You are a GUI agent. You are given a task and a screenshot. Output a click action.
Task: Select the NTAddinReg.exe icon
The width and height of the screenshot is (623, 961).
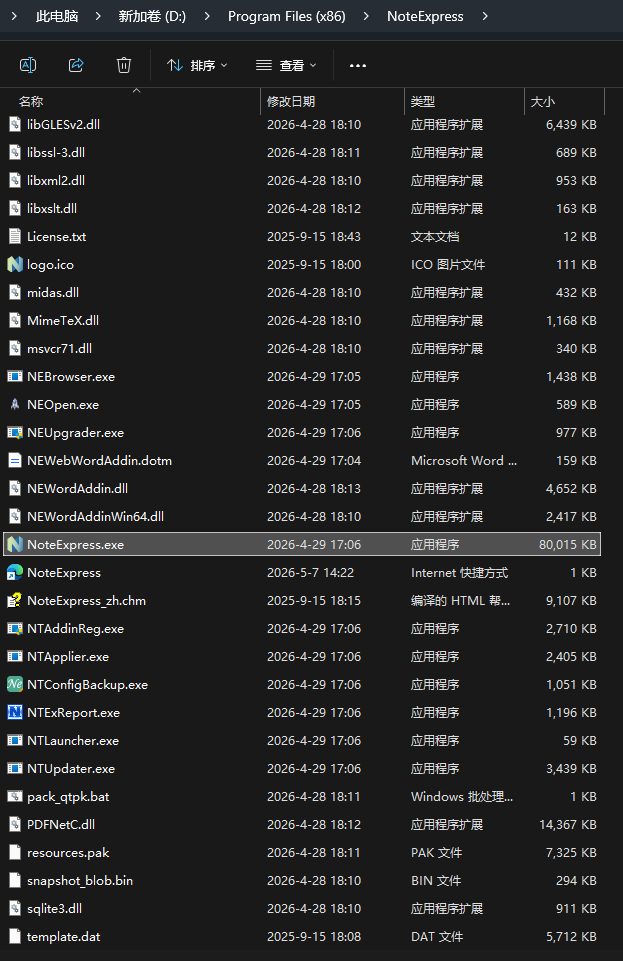pyautogui.click(x=15, y=629)
